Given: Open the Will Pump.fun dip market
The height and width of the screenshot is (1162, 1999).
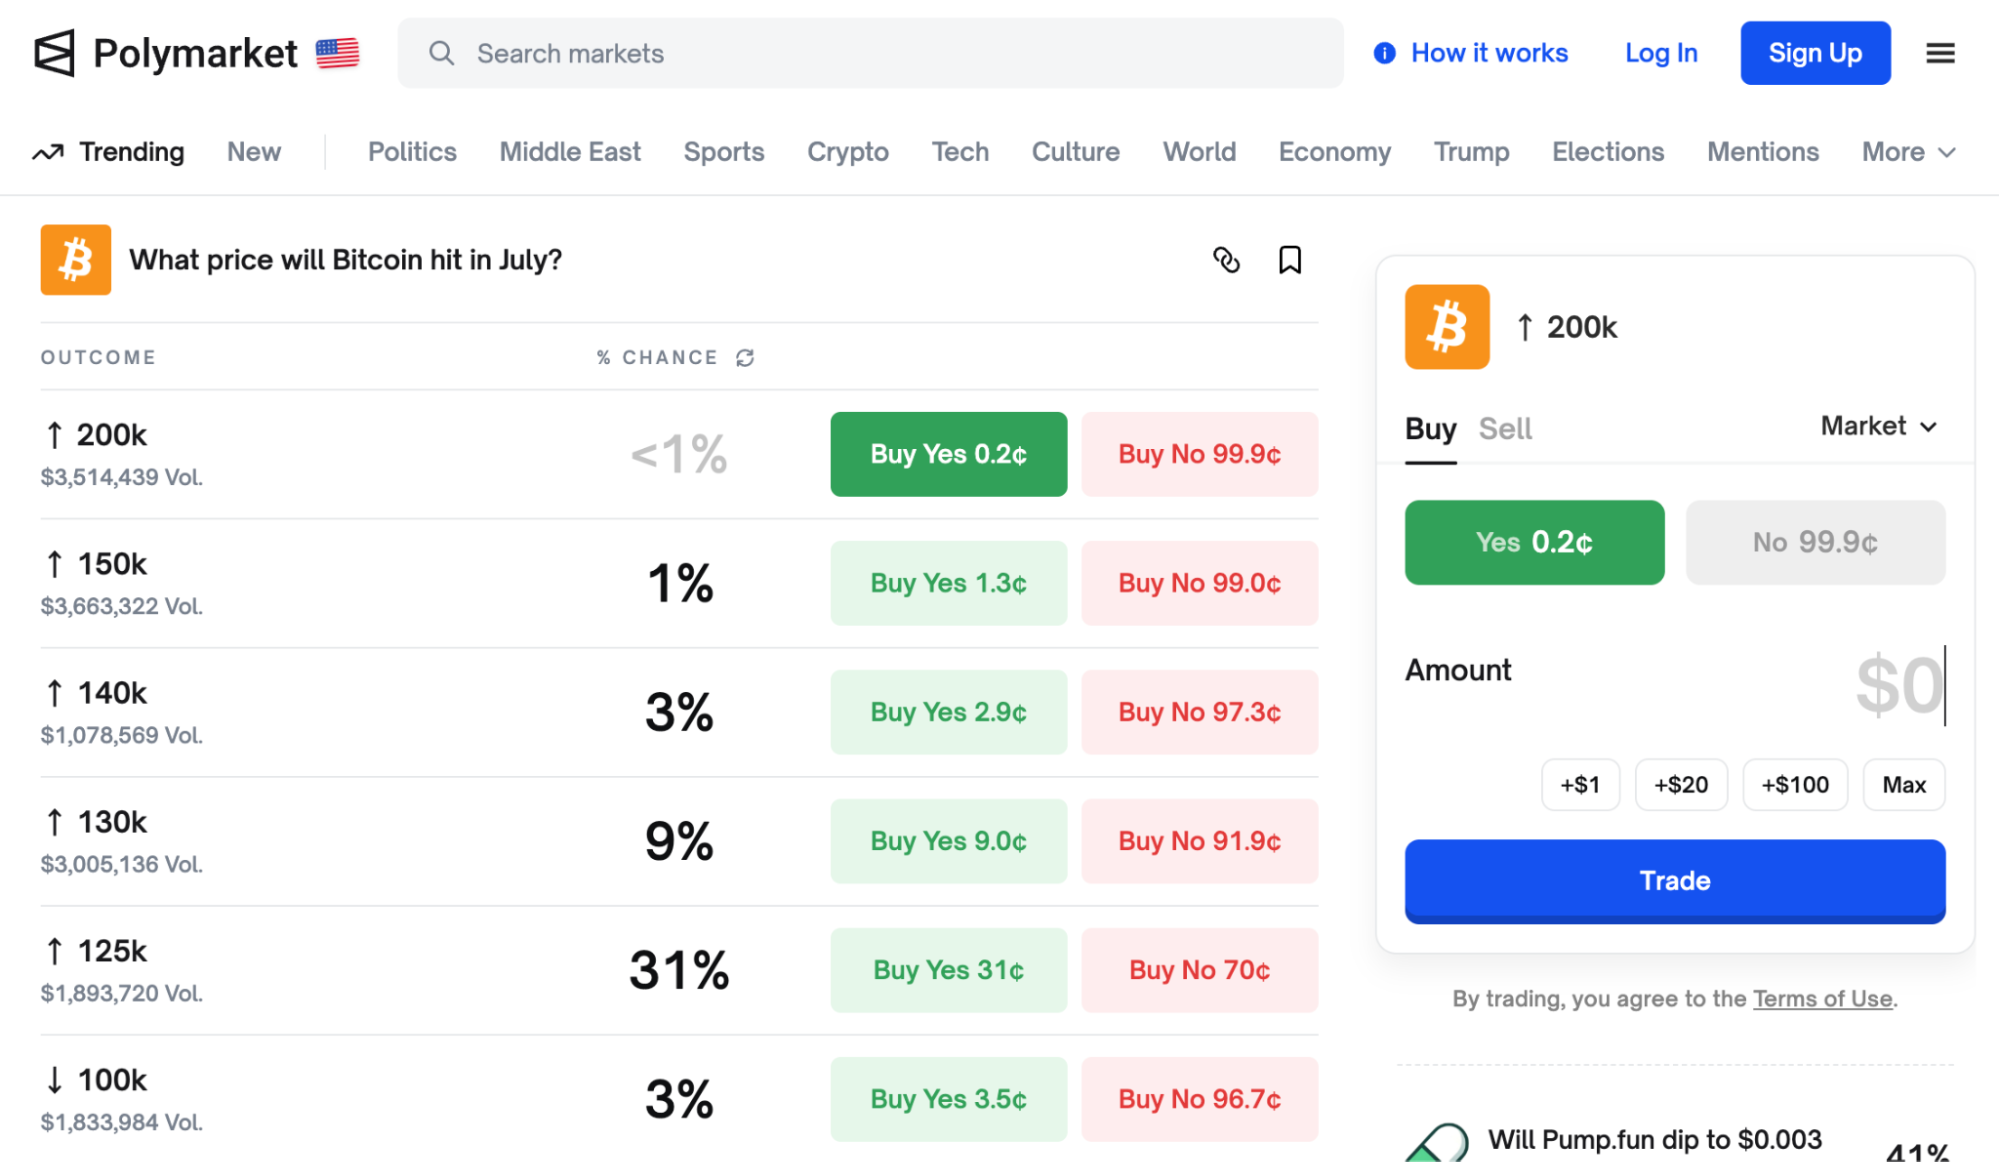Looking at the screenshot, I should 1654,1140.
